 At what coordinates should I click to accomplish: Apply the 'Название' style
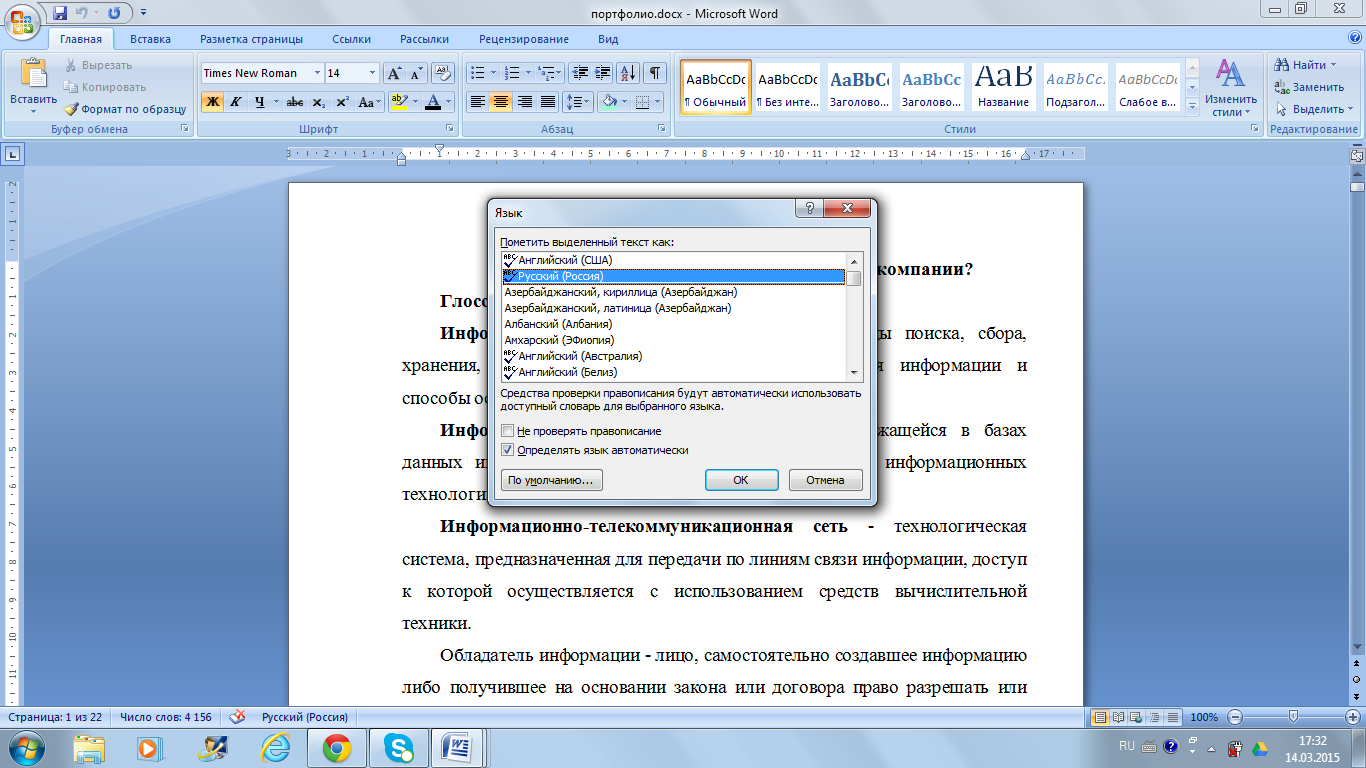[1004, 87]
